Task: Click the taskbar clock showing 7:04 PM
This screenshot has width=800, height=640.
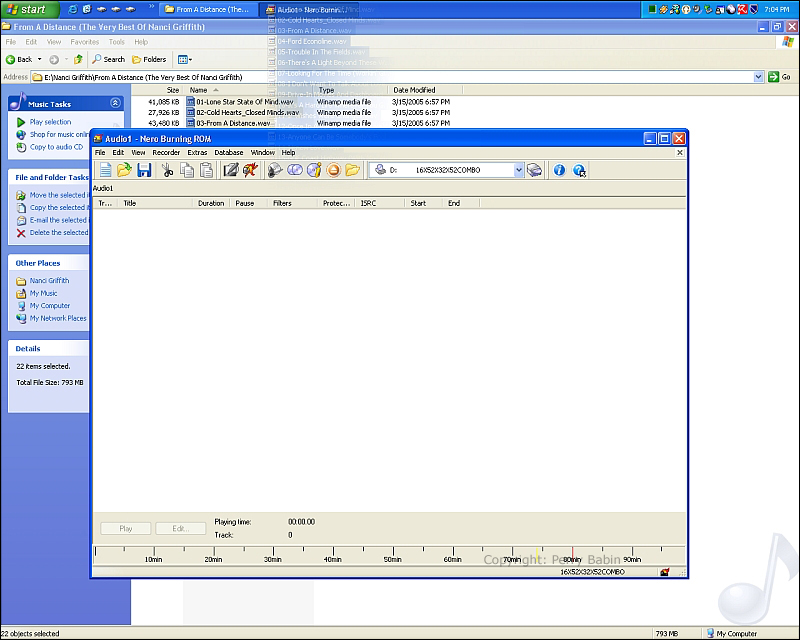Action: coord(777,9)
